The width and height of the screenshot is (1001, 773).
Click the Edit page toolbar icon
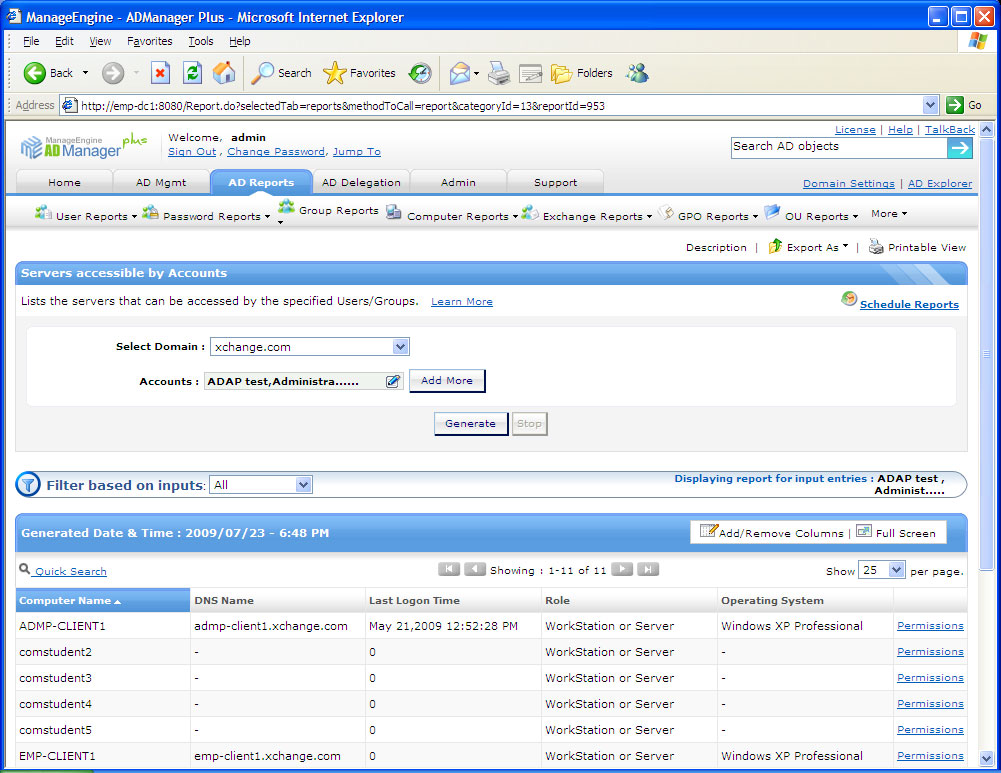[x=530, y=74]
